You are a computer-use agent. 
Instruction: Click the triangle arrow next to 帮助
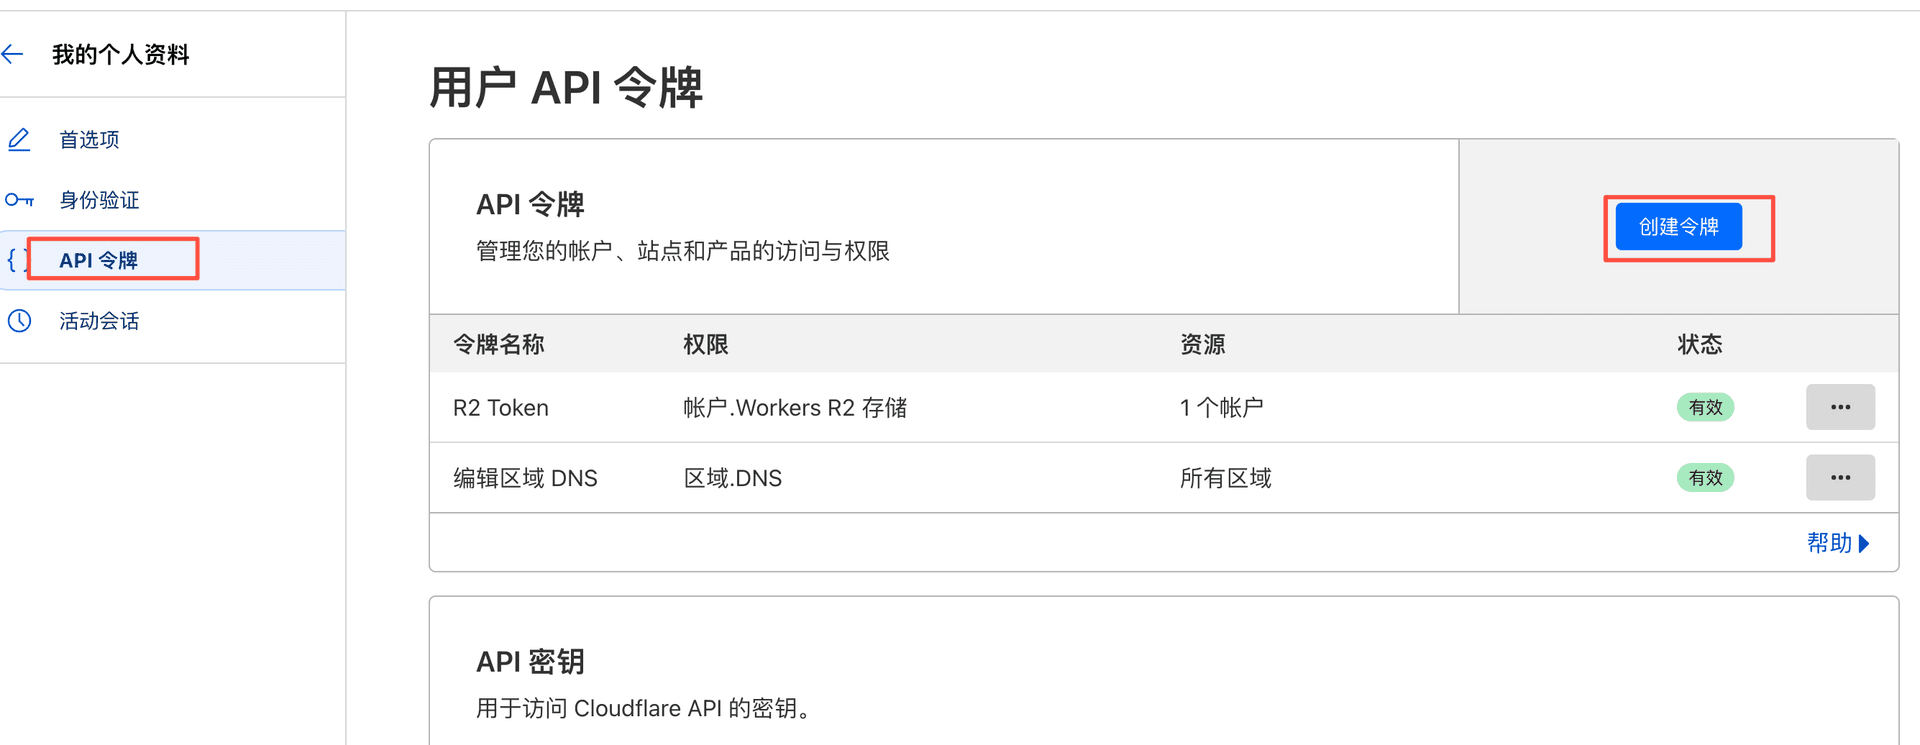click(x=1864, y=543)
